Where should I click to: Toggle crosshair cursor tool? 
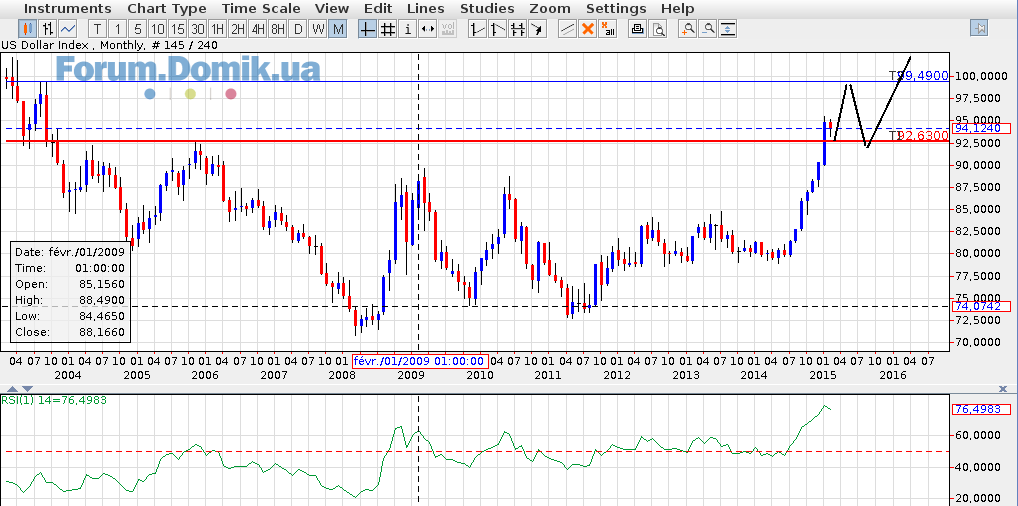click(x=367, y=29)
